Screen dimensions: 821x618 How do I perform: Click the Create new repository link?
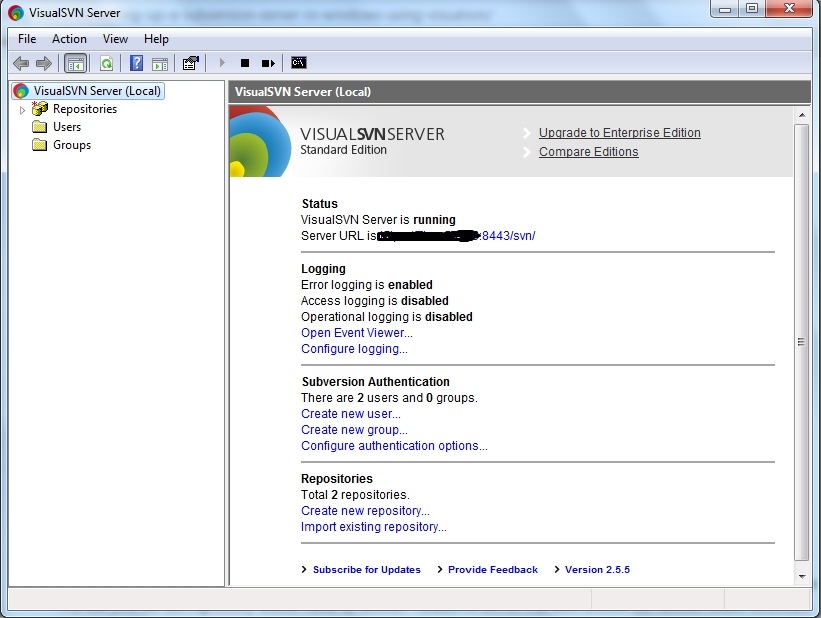365,510
